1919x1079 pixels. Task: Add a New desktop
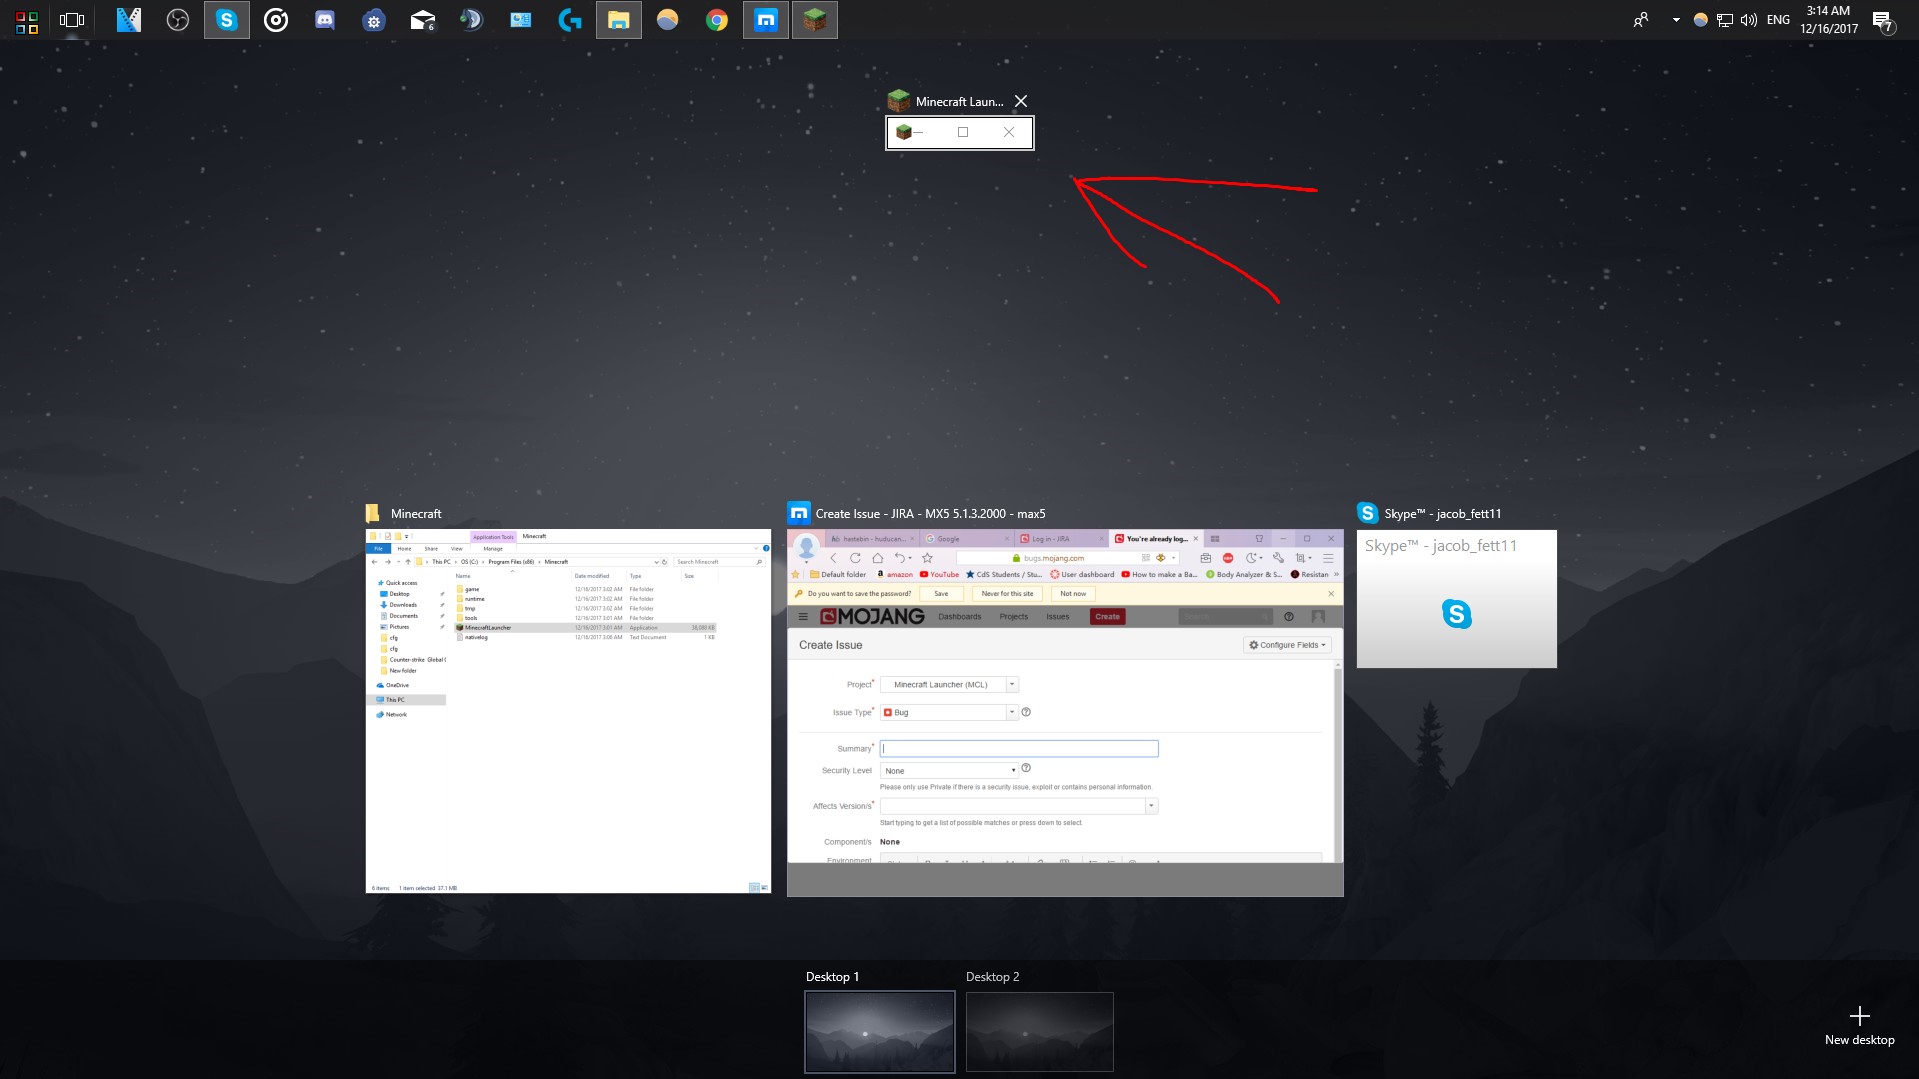coord(1859,1025)
